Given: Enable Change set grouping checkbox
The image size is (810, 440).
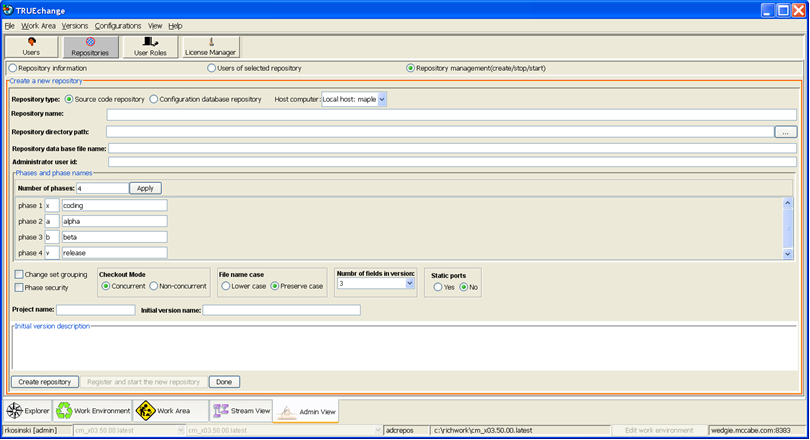Looking at the screenshot, I should [19, 274].
